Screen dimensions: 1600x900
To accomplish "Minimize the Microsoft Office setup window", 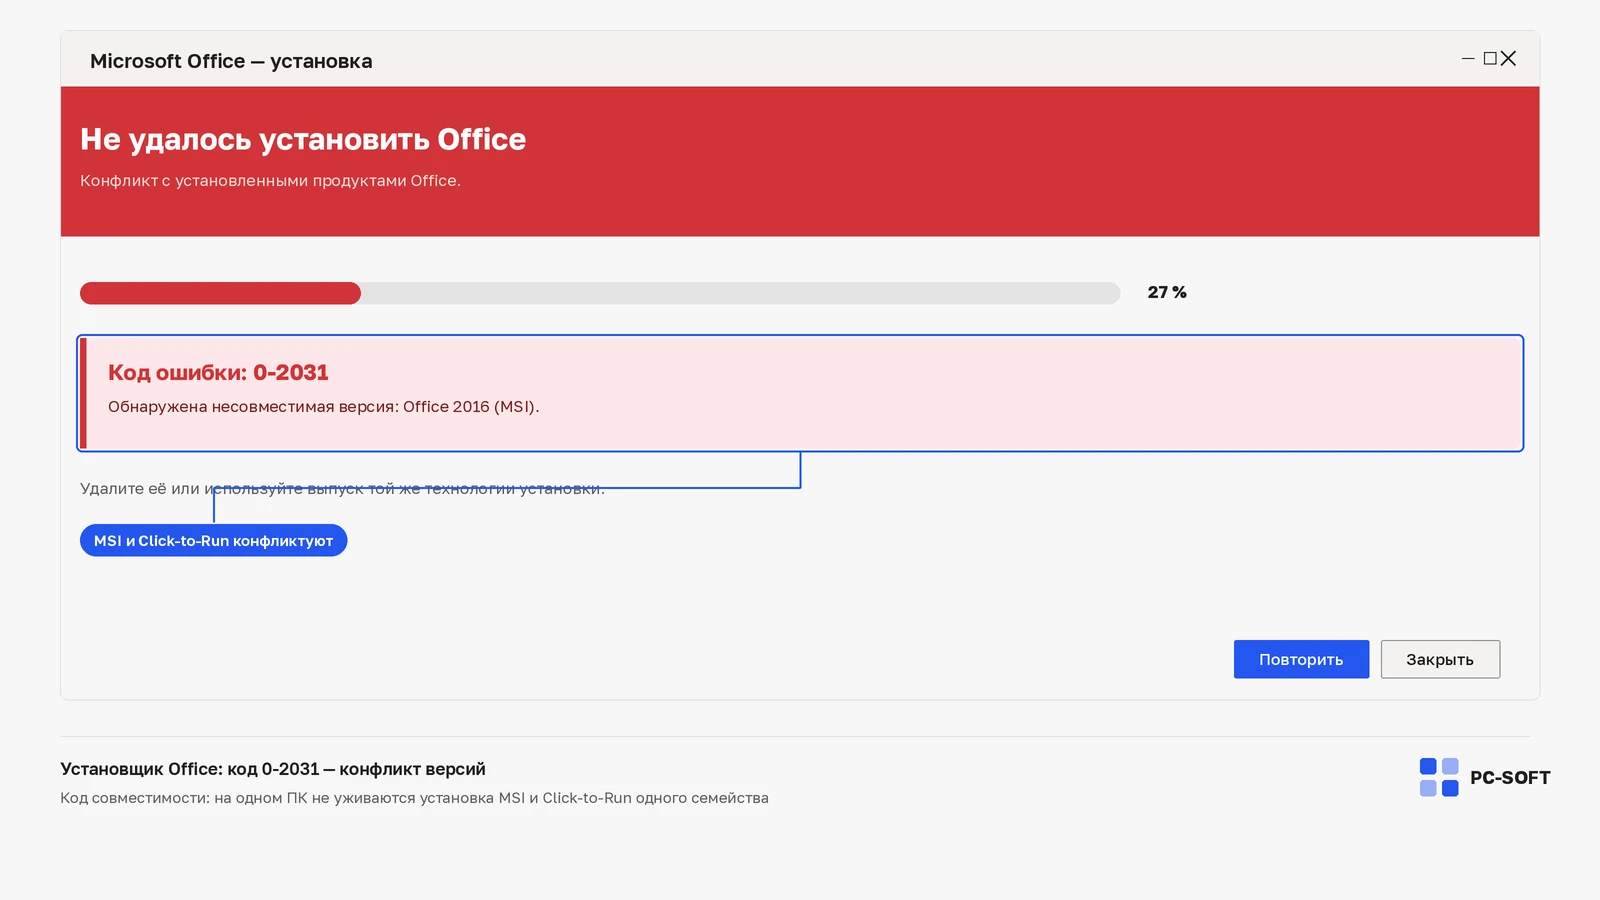I will (x=1468, y=59).
